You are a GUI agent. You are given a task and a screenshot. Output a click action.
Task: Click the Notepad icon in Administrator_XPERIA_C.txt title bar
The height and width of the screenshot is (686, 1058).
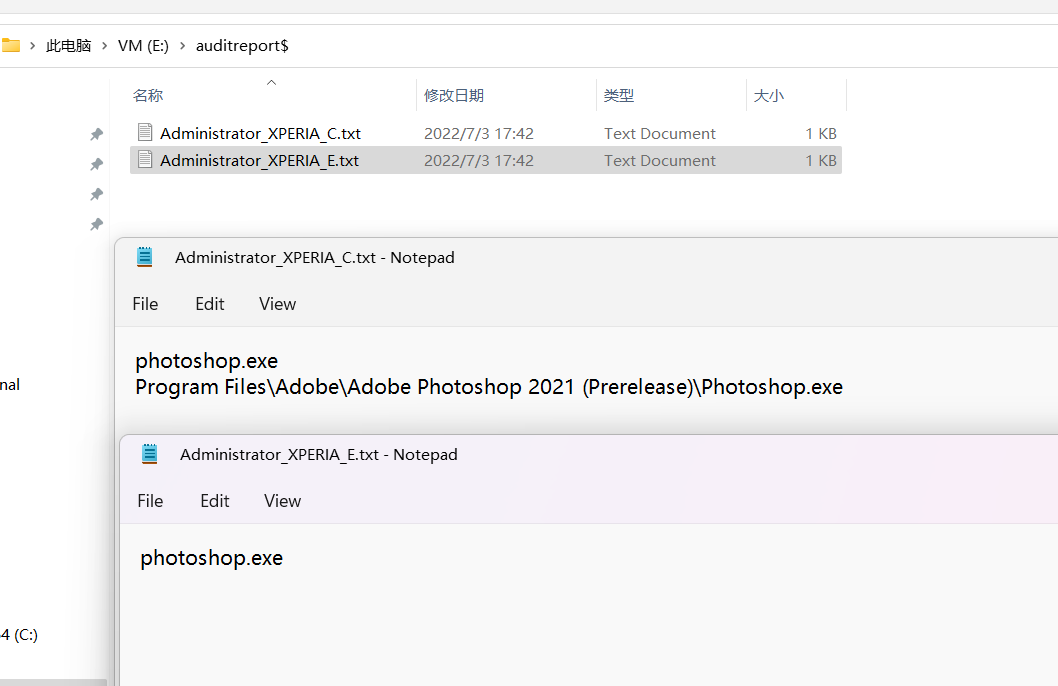point(145,256)
